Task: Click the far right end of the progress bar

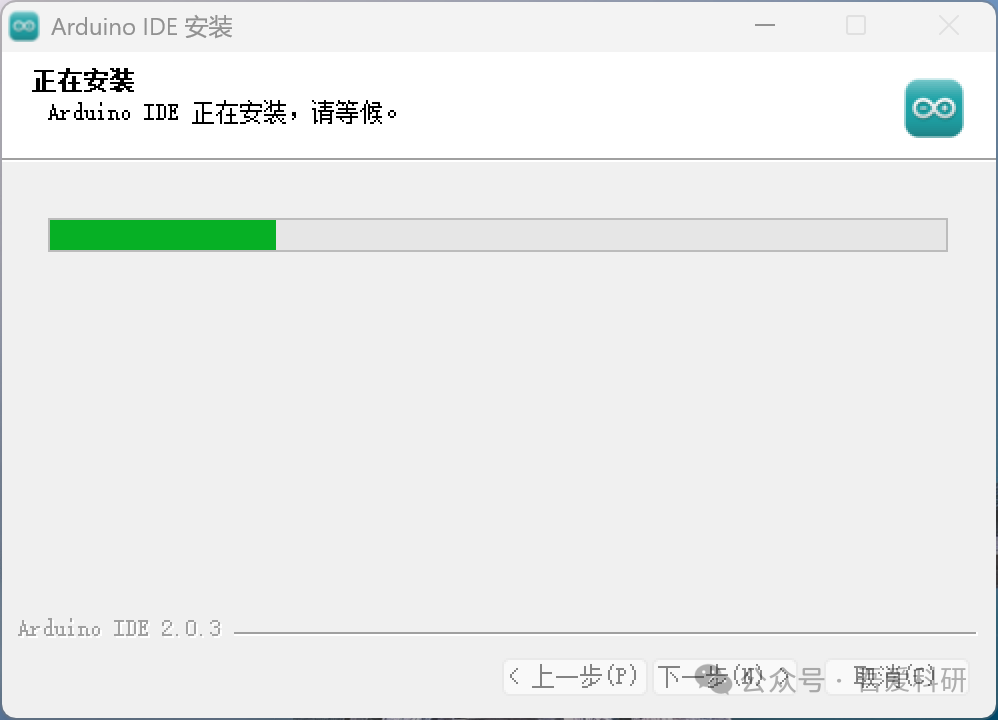Action: (942, 235)
